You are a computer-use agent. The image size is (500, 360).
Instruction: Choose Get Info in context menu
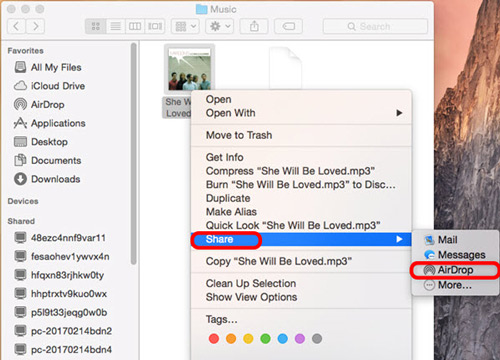[x=301, y=157]
